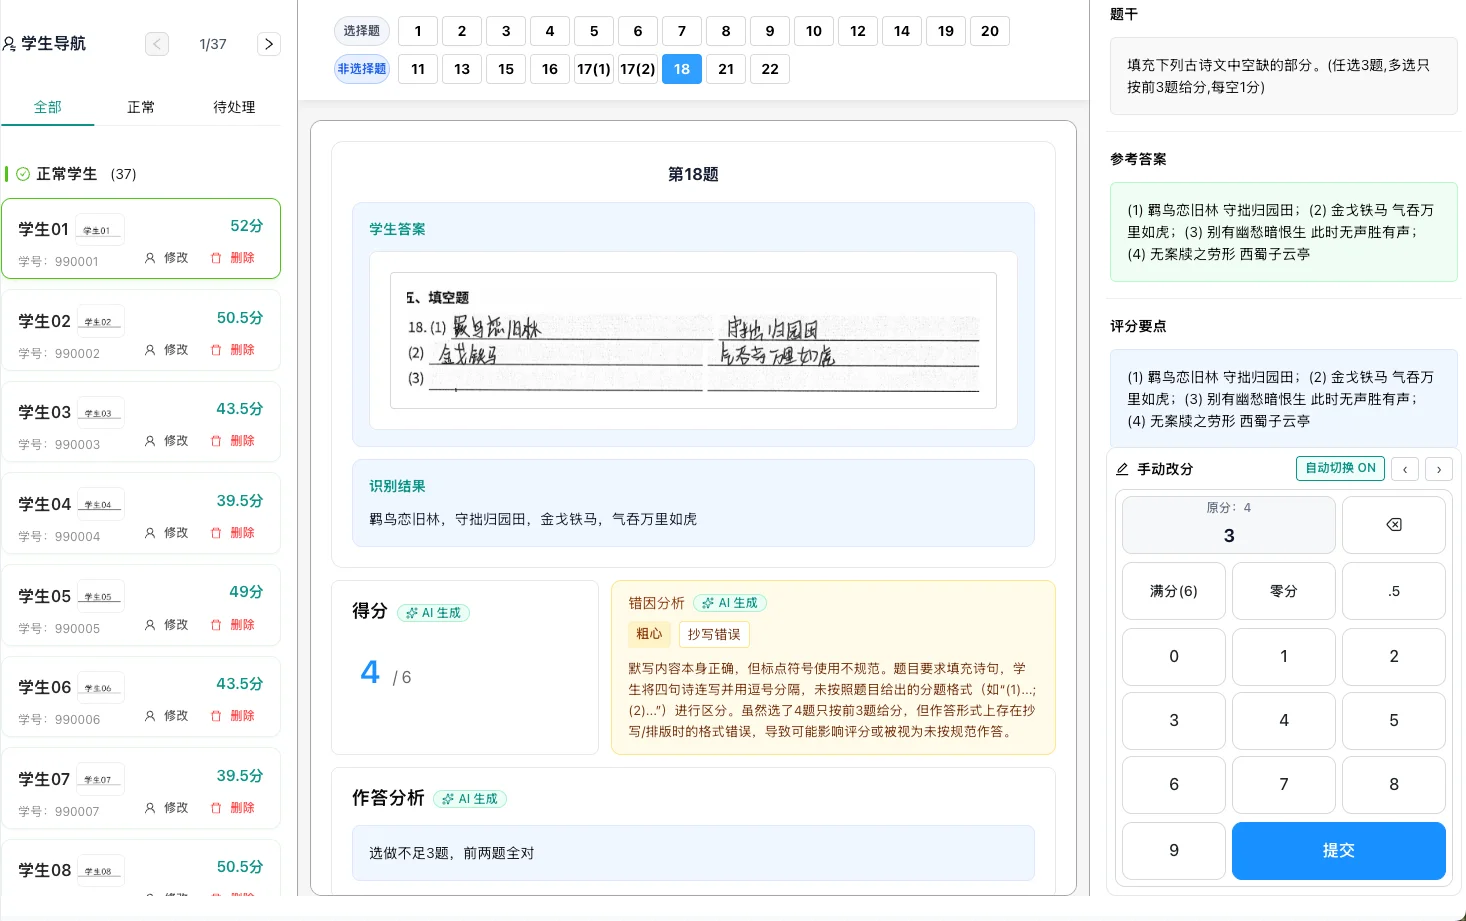Click the 满分(6) button
Screen dimensions: 1466x921
tap(1174, 591)
